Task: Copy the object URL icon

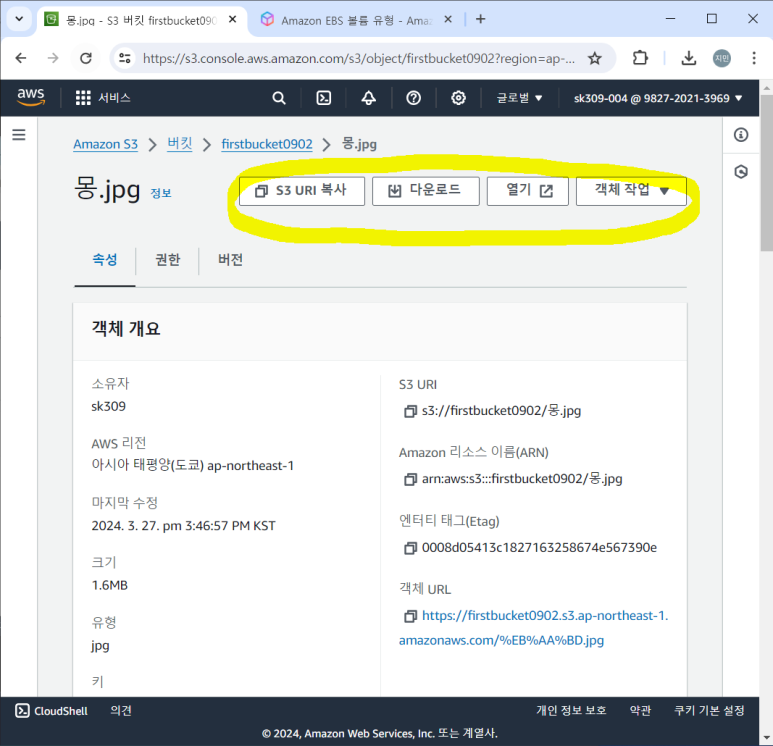Action: (410, 616)
